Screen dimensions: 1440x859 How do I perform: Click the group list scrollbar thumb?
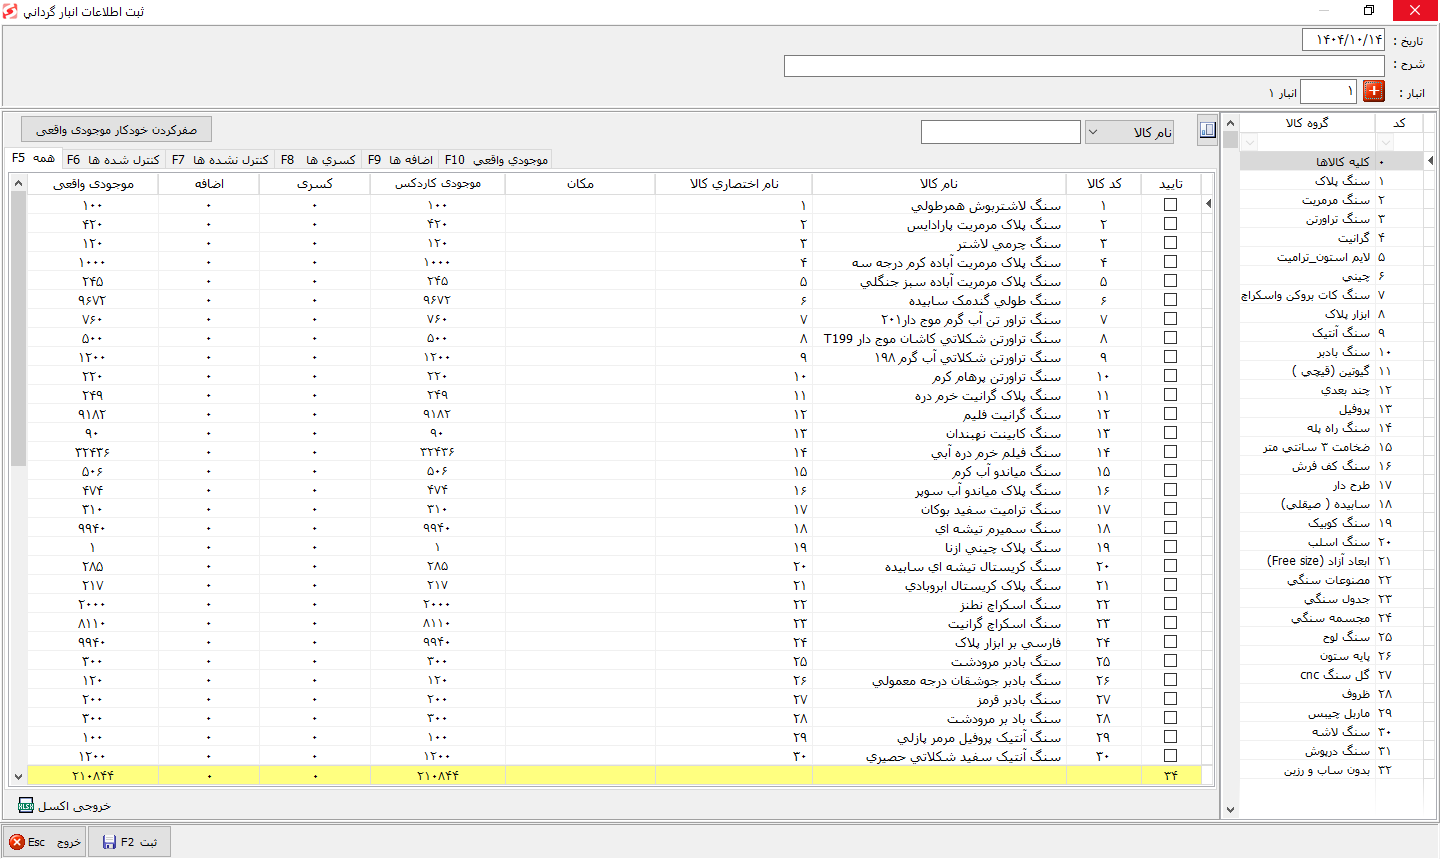pos(1230,140)
